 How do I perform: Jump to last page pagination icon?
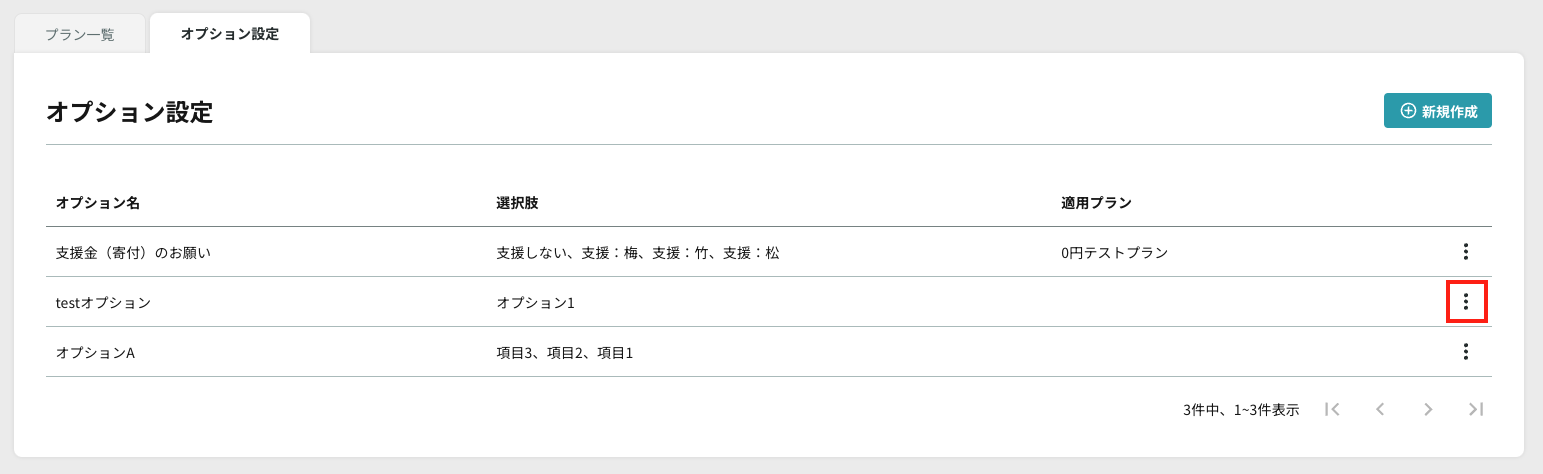pos(1476,409)
